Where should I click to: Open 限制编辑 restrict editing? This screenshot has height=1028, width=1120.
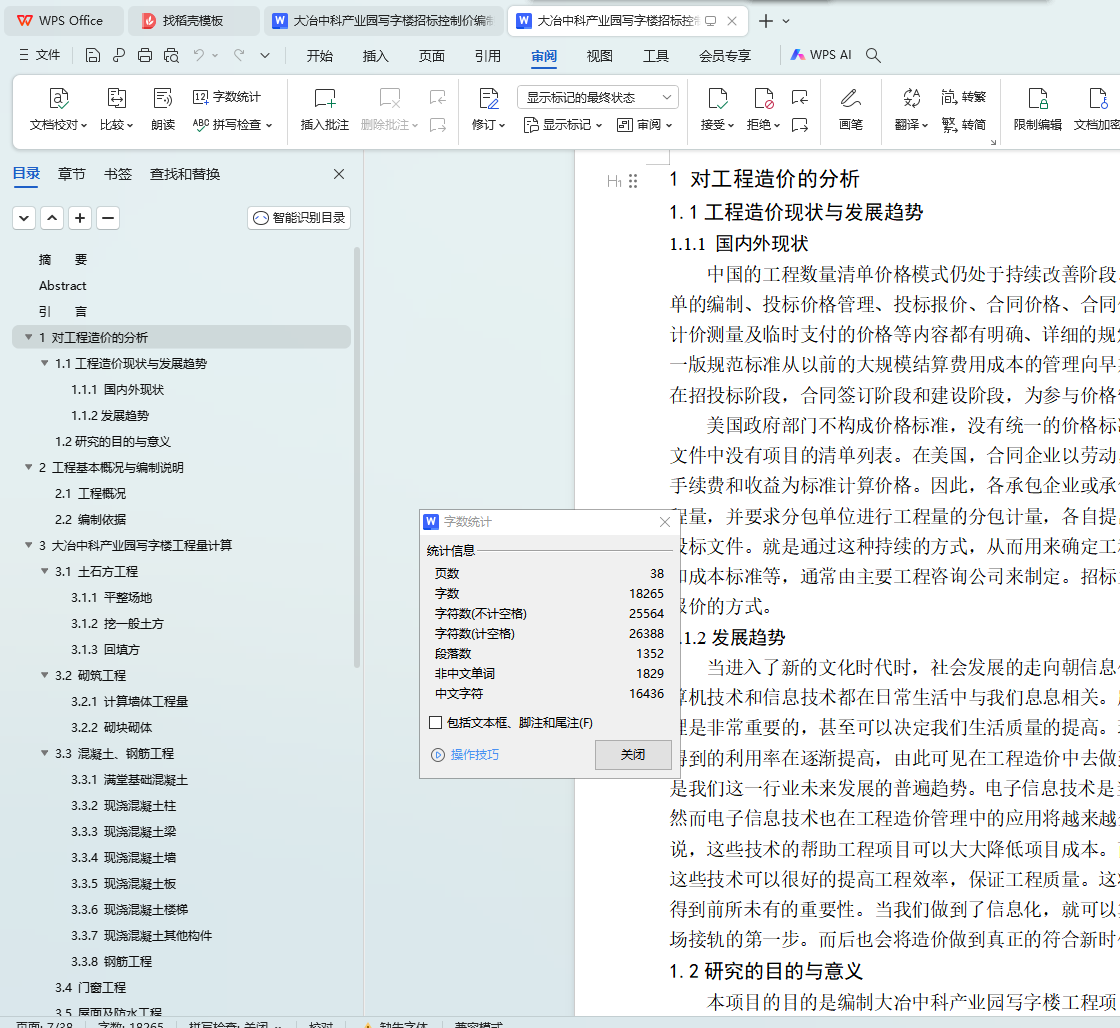1037,110
